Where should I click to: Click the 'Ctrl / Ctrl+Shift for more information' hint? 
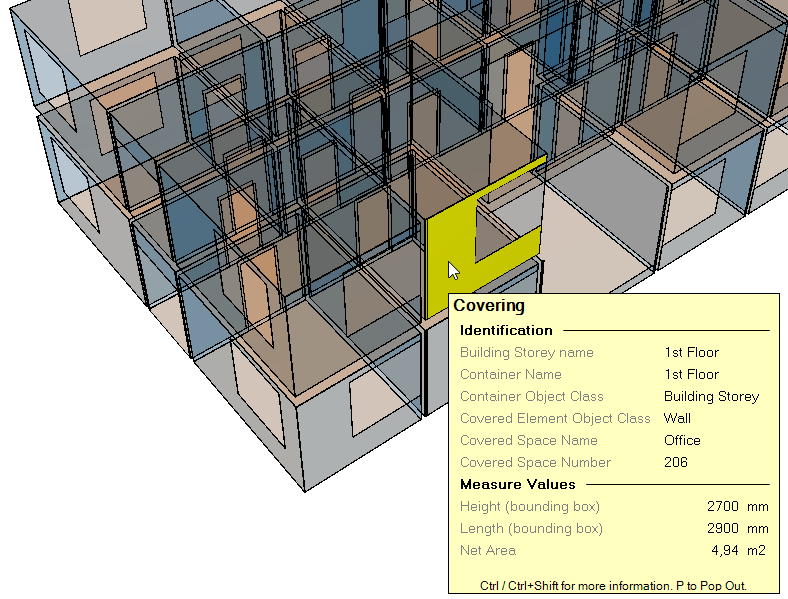coord(613,586)
